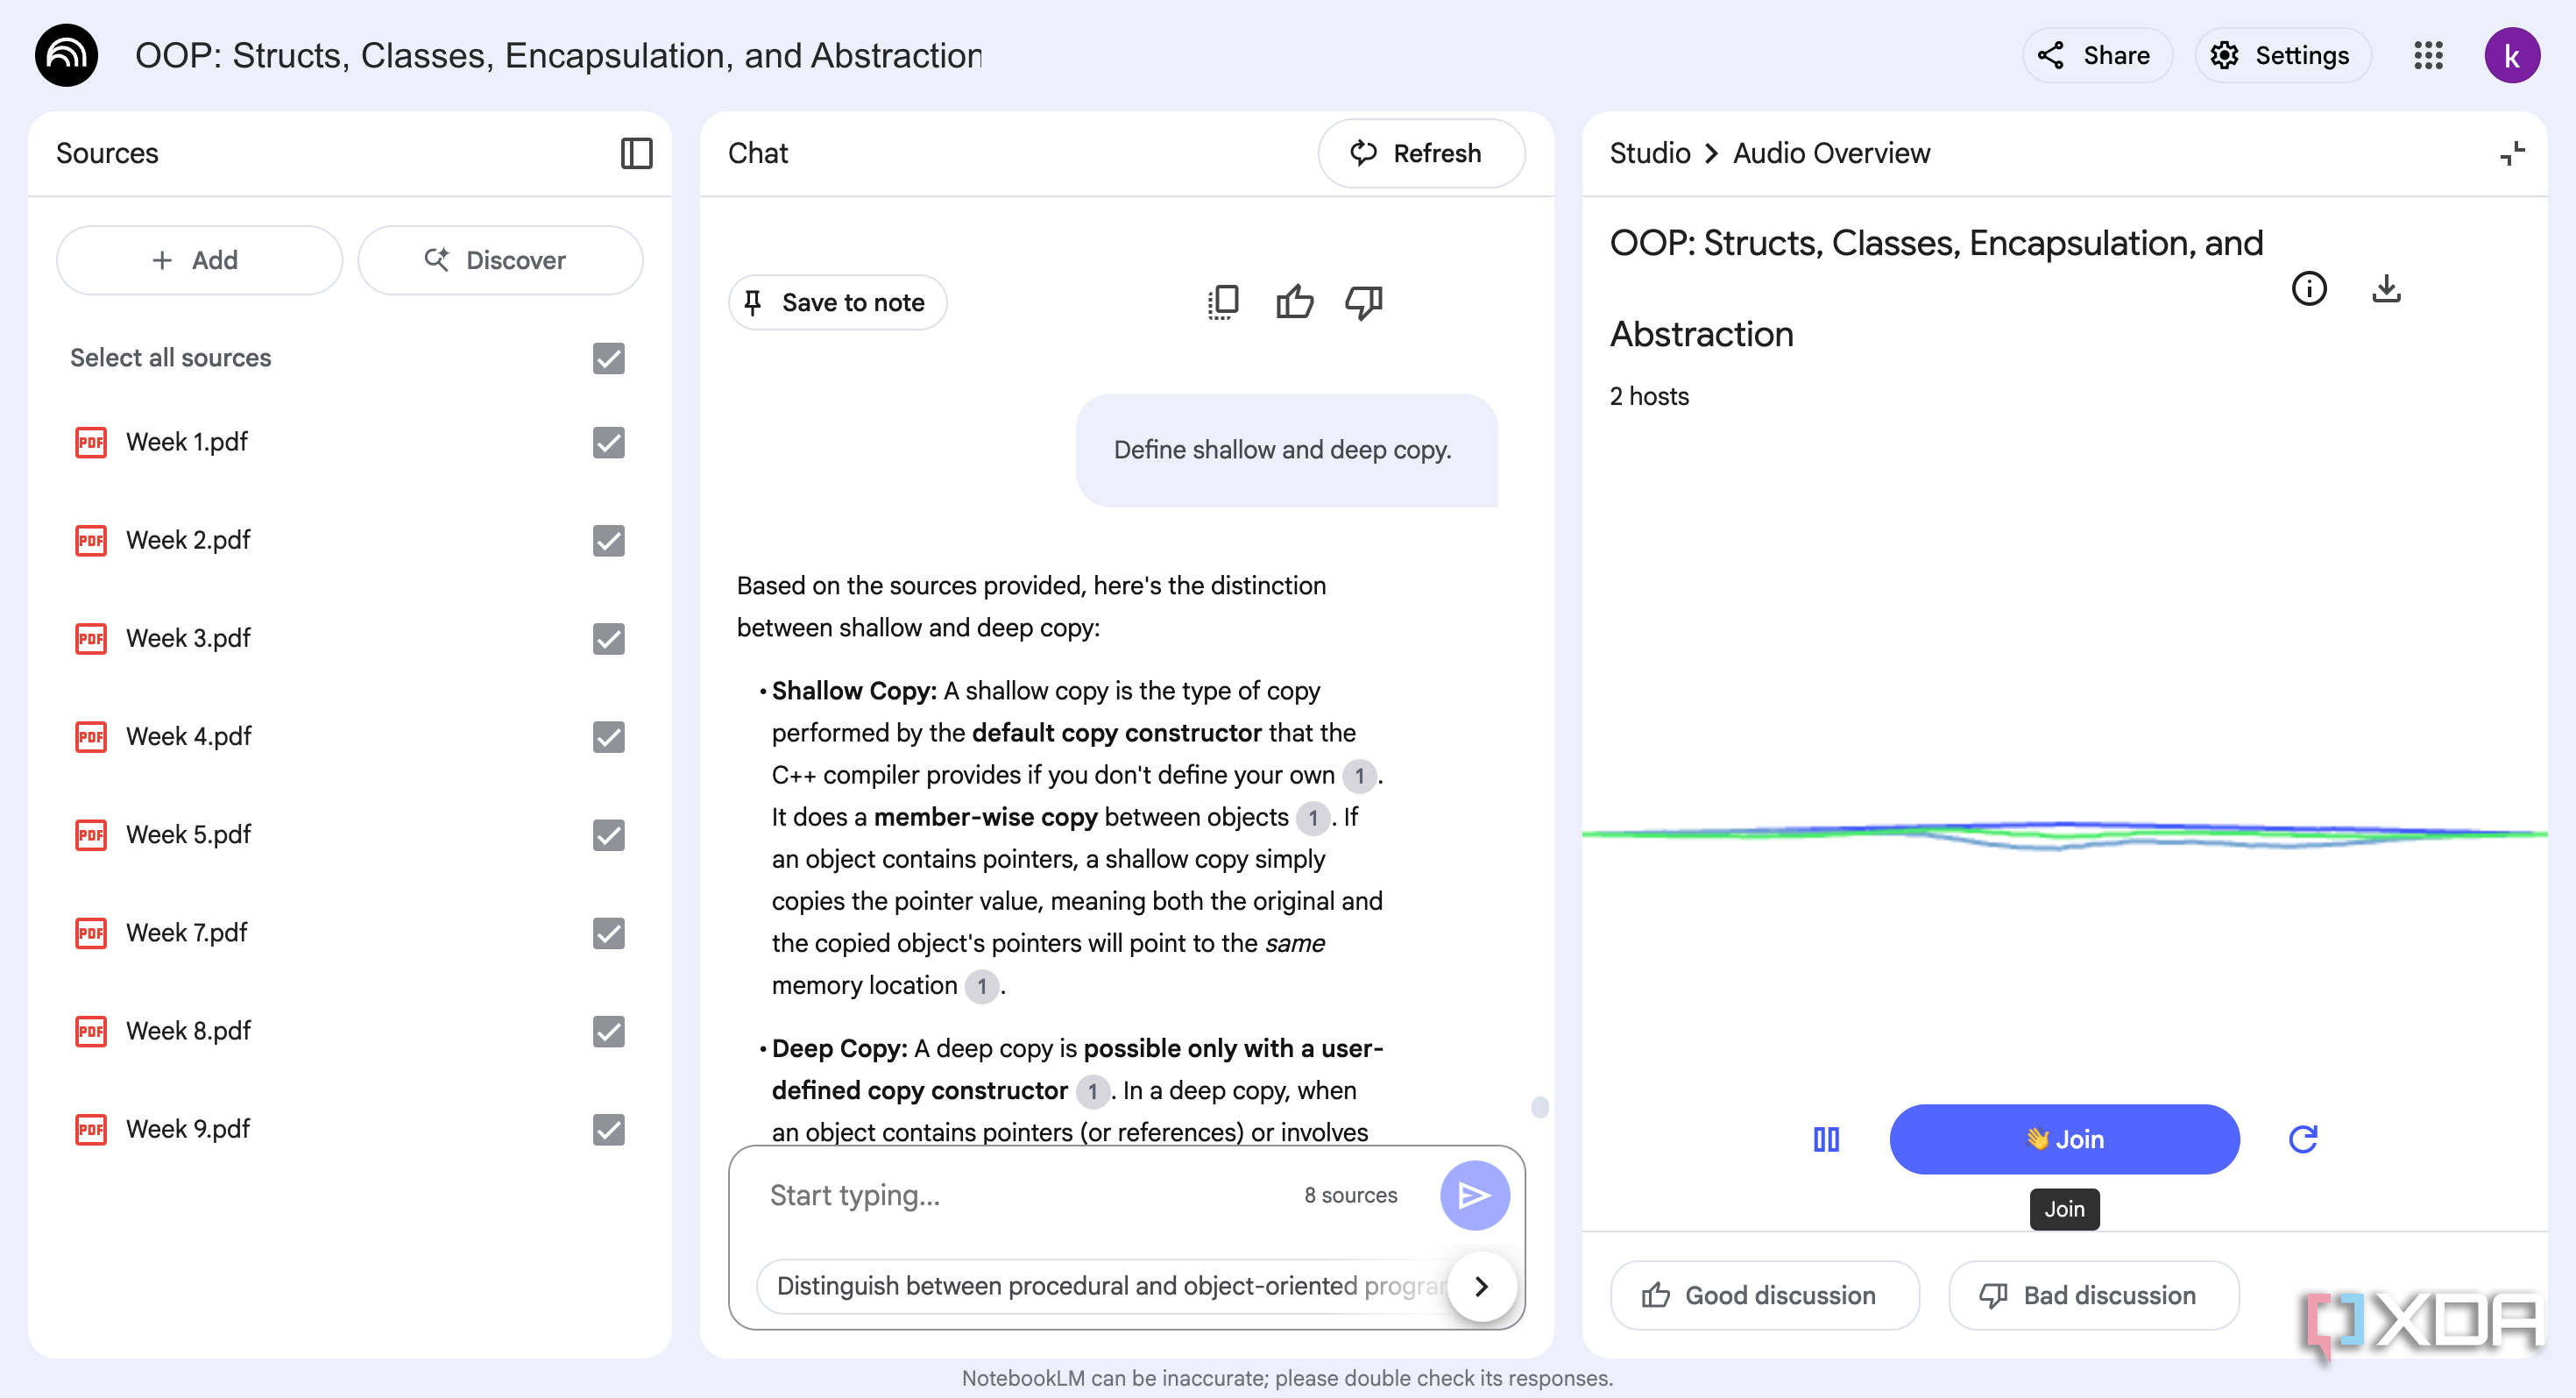
Task: Open the audio overview info icon
Action: [2308, 289]
